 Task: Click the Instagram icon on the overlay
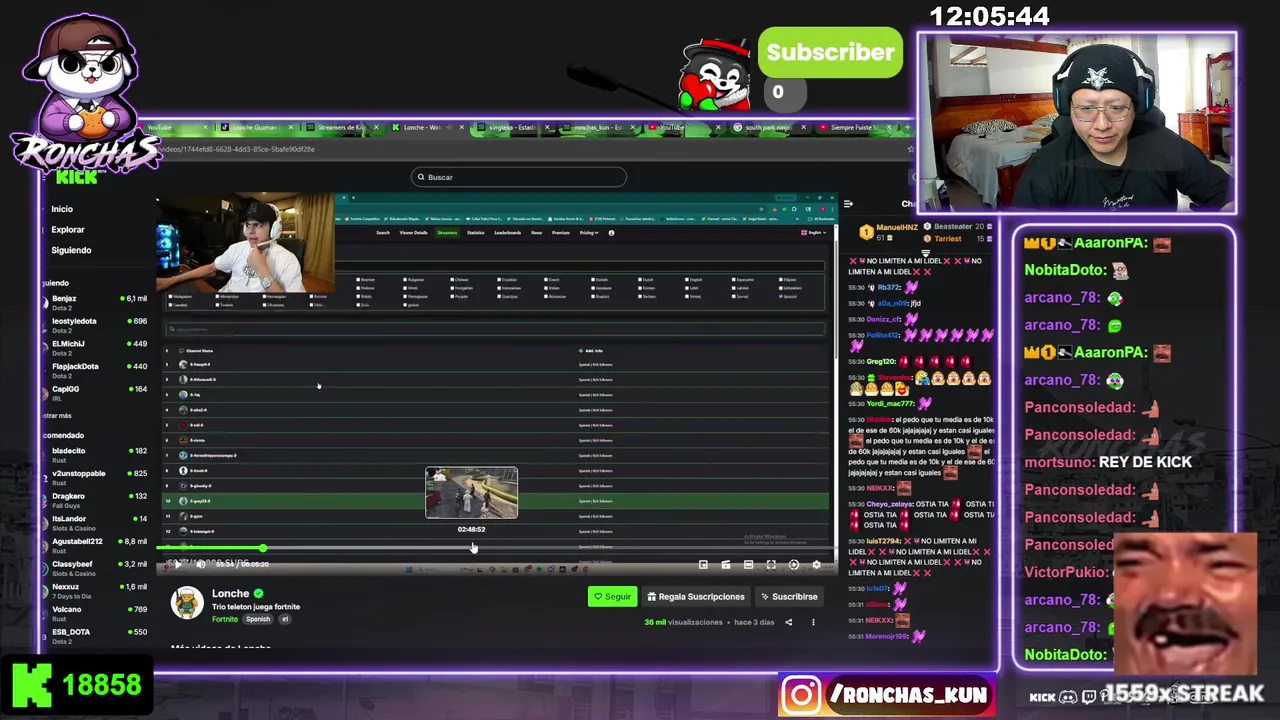(801, 695)
